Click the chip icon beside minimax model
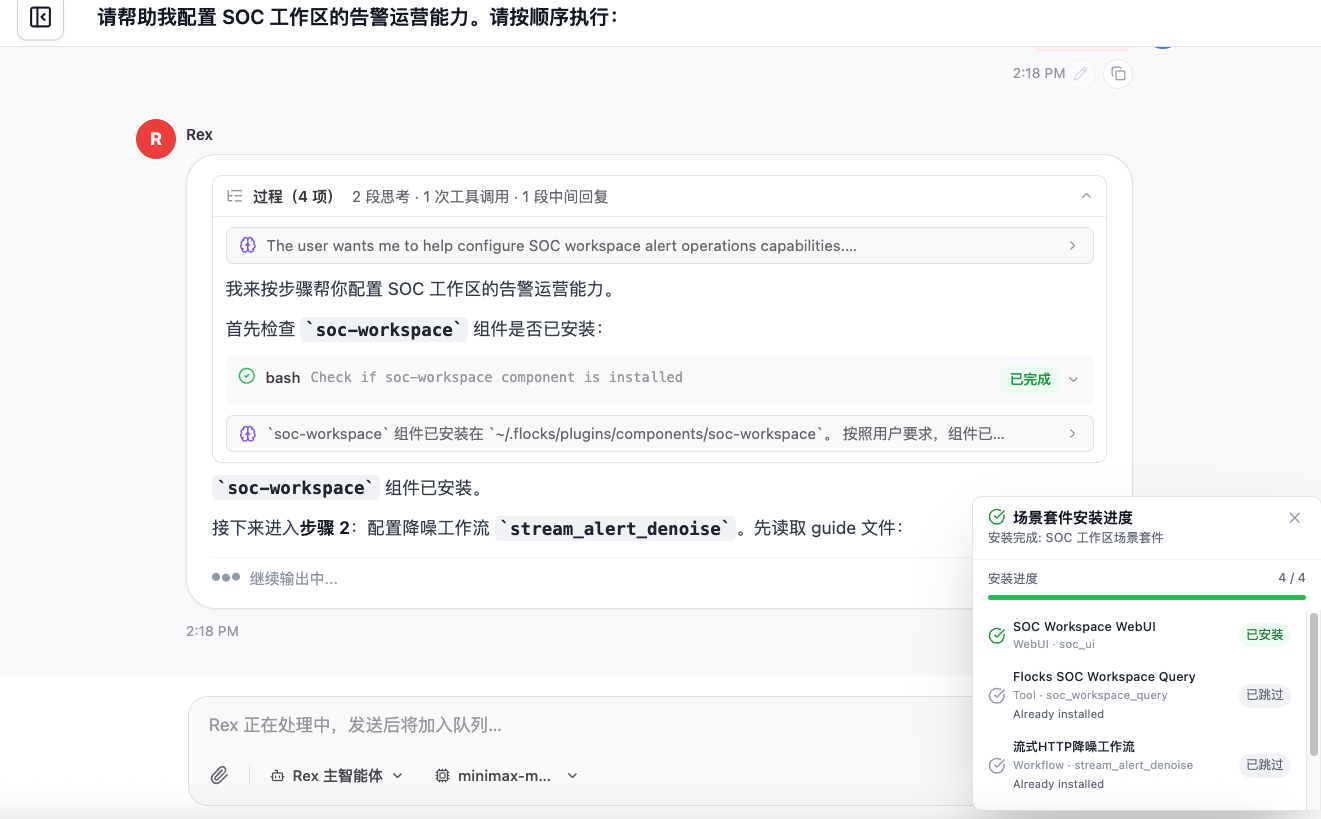 pos(443,775)
